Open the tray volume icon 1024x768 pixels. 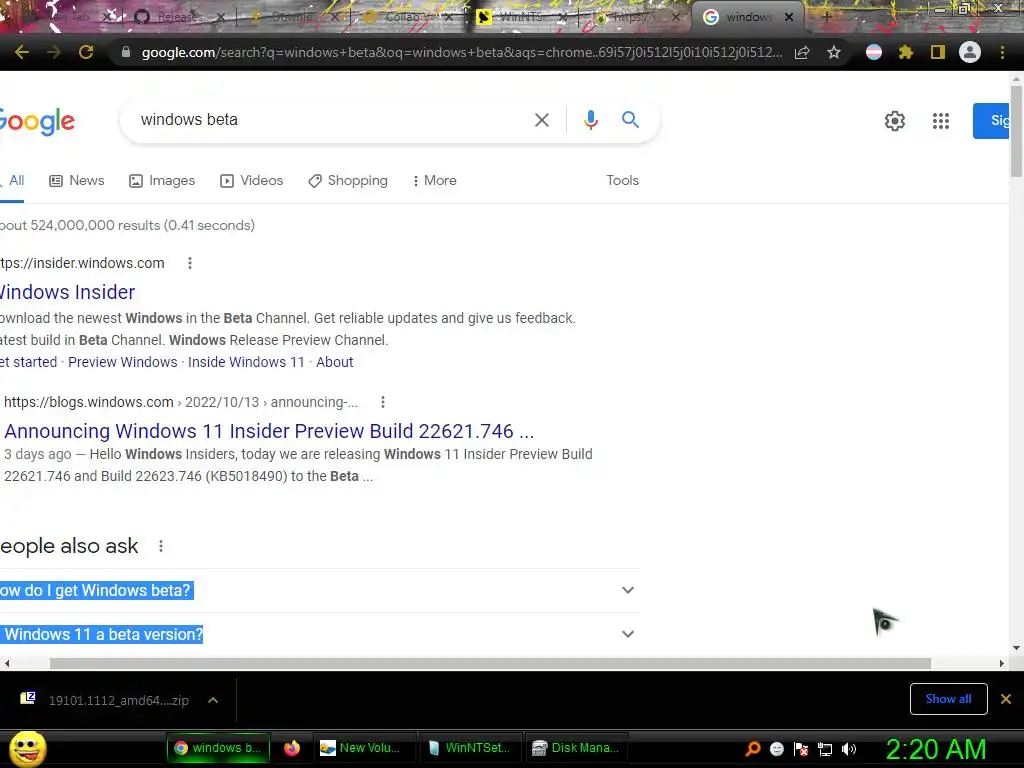click(x=849, y=749)
